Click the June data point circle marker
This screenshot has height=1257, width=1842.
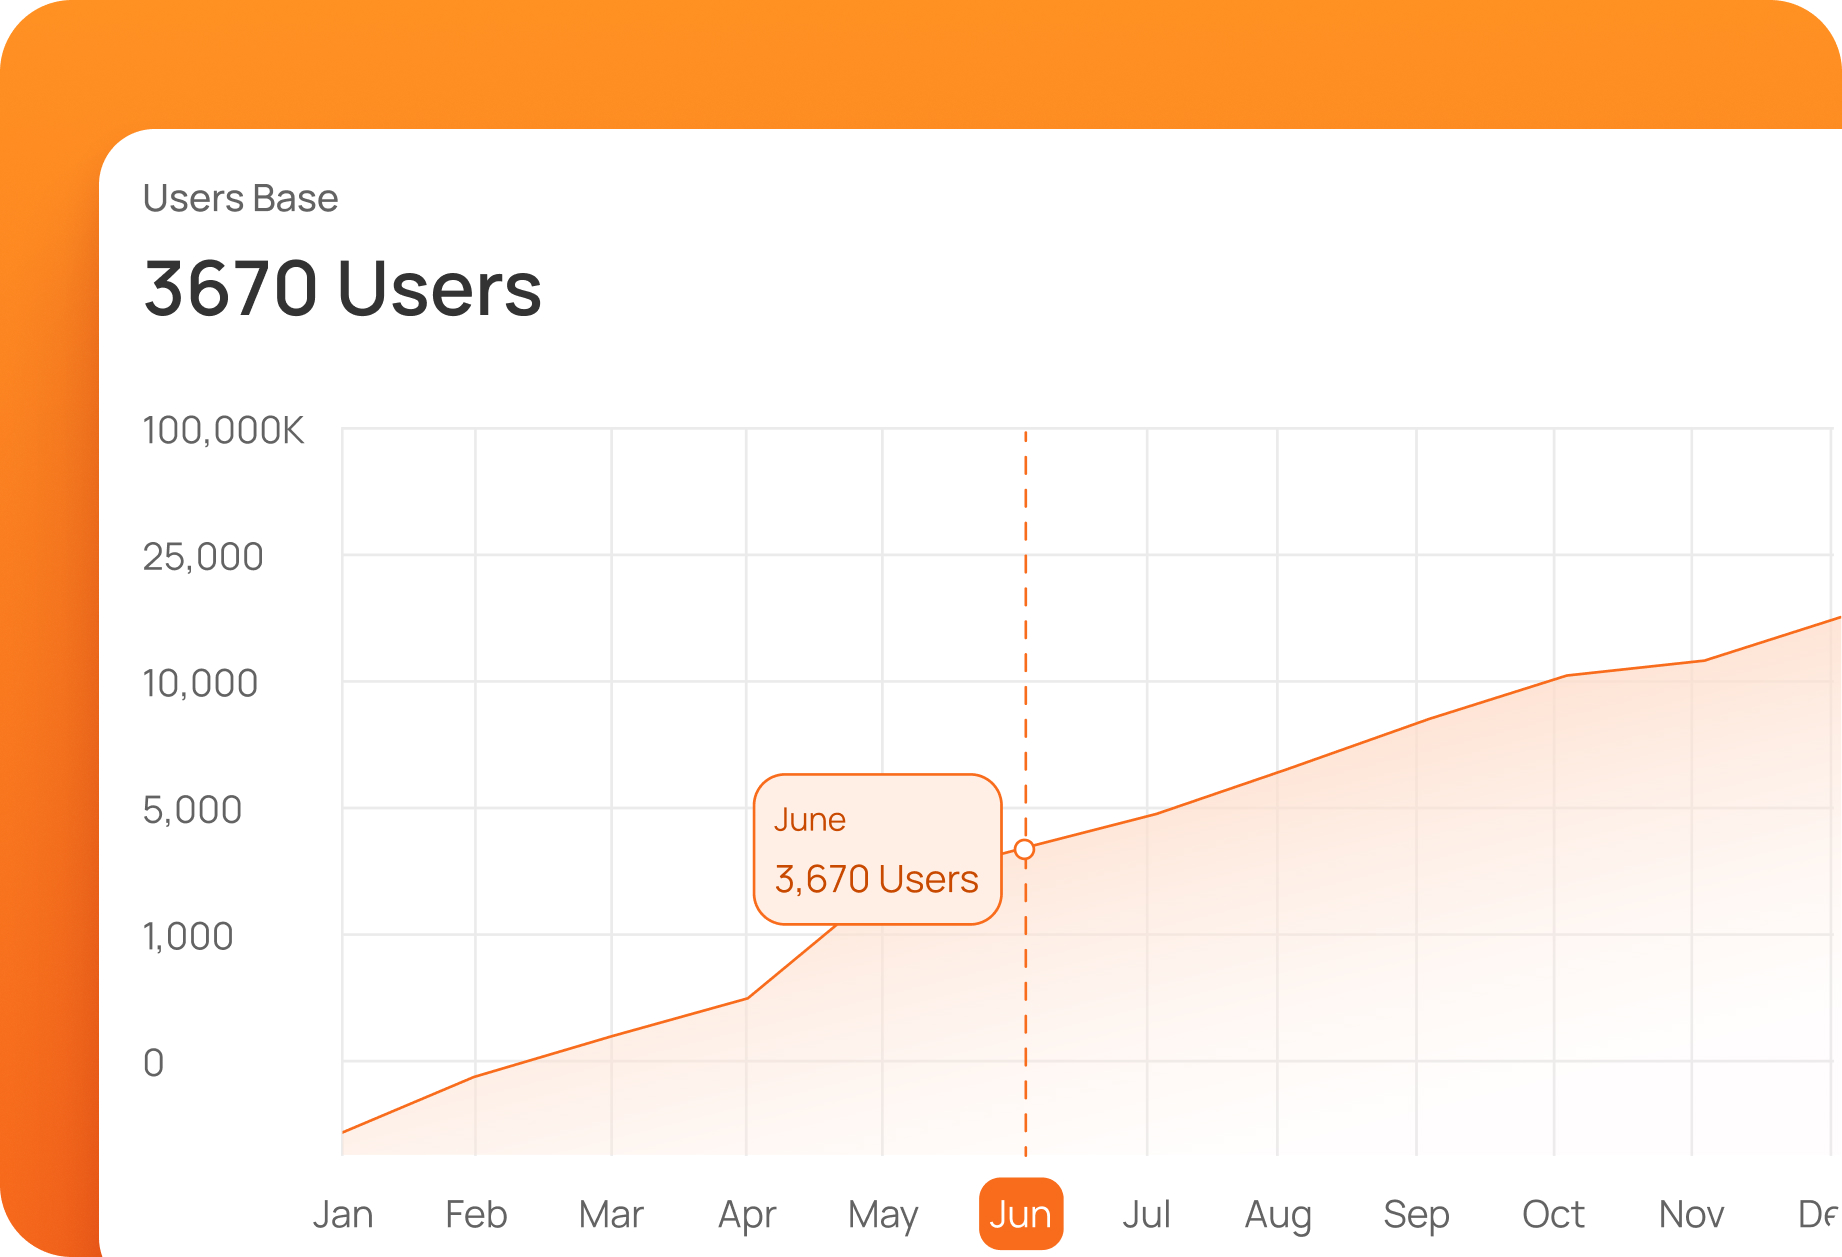1024,850
